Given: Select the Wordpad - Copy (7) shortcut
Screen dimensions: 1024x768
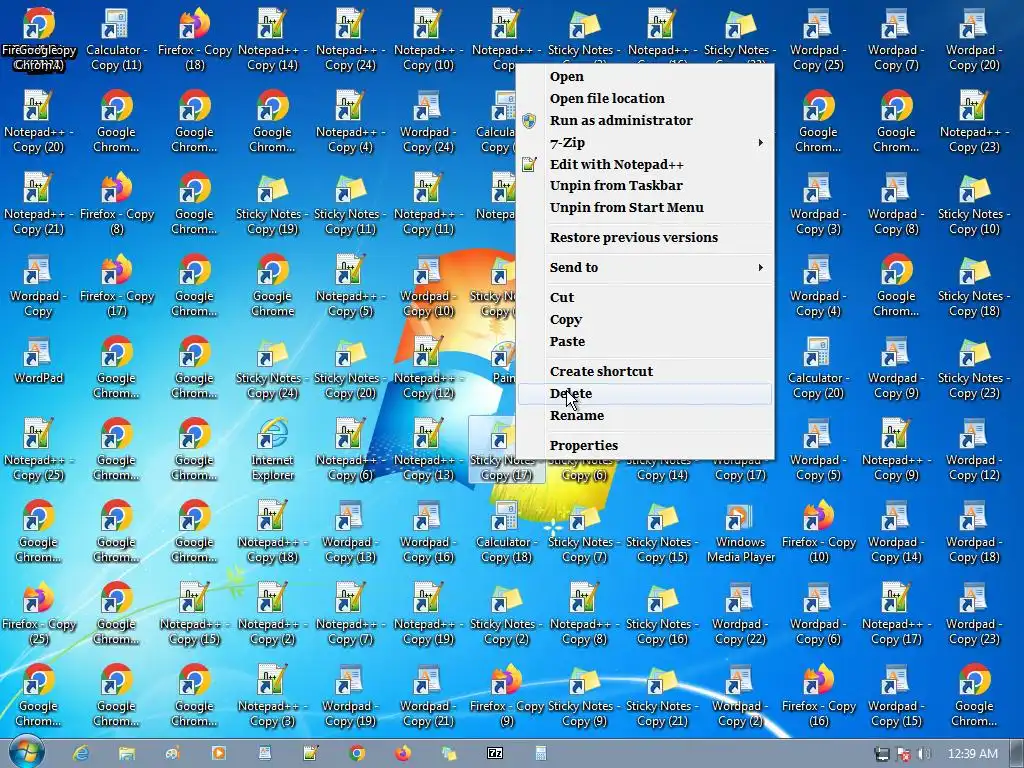Looking at the screenshot, I should [x=896, y=39].
